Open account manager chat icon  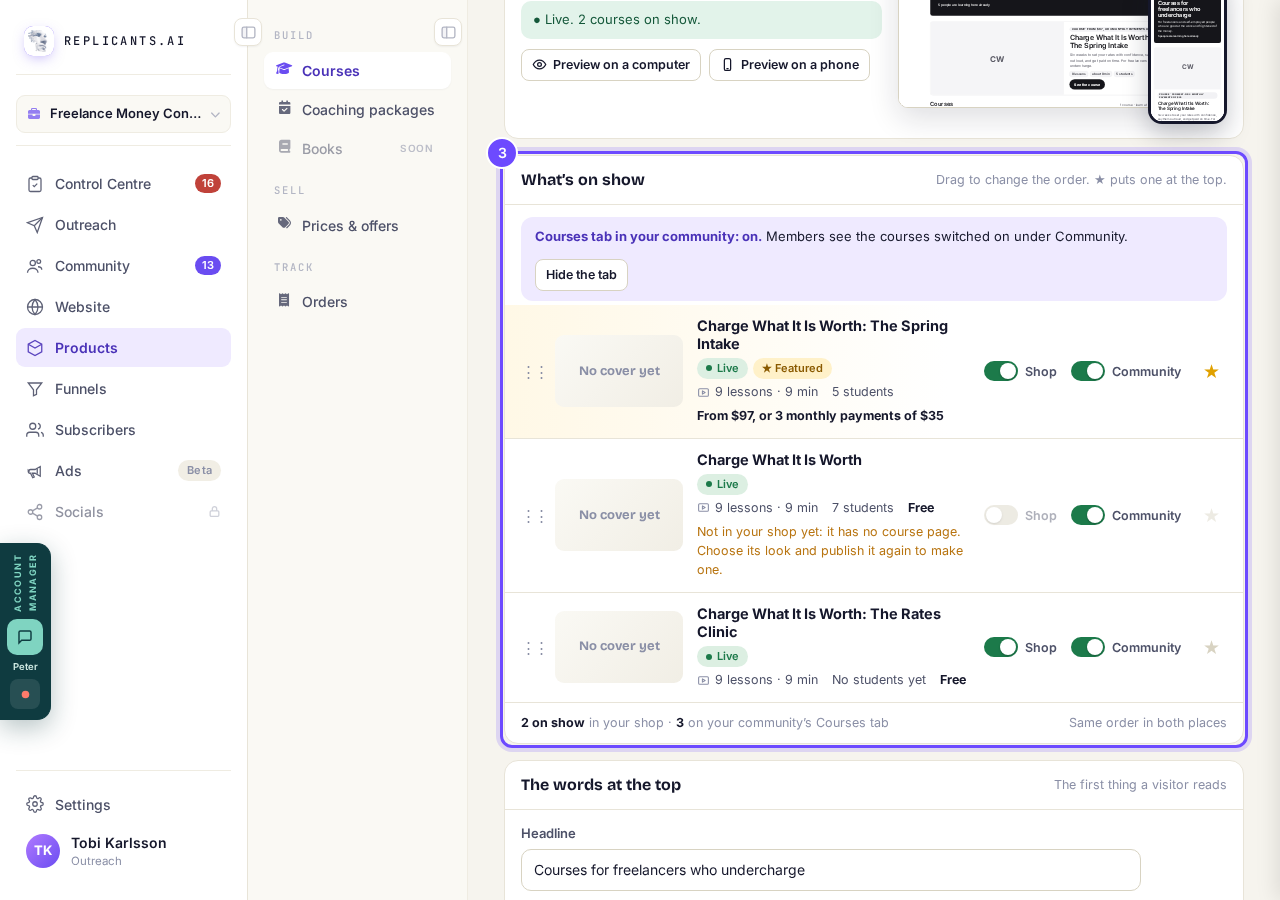point(25,637)
